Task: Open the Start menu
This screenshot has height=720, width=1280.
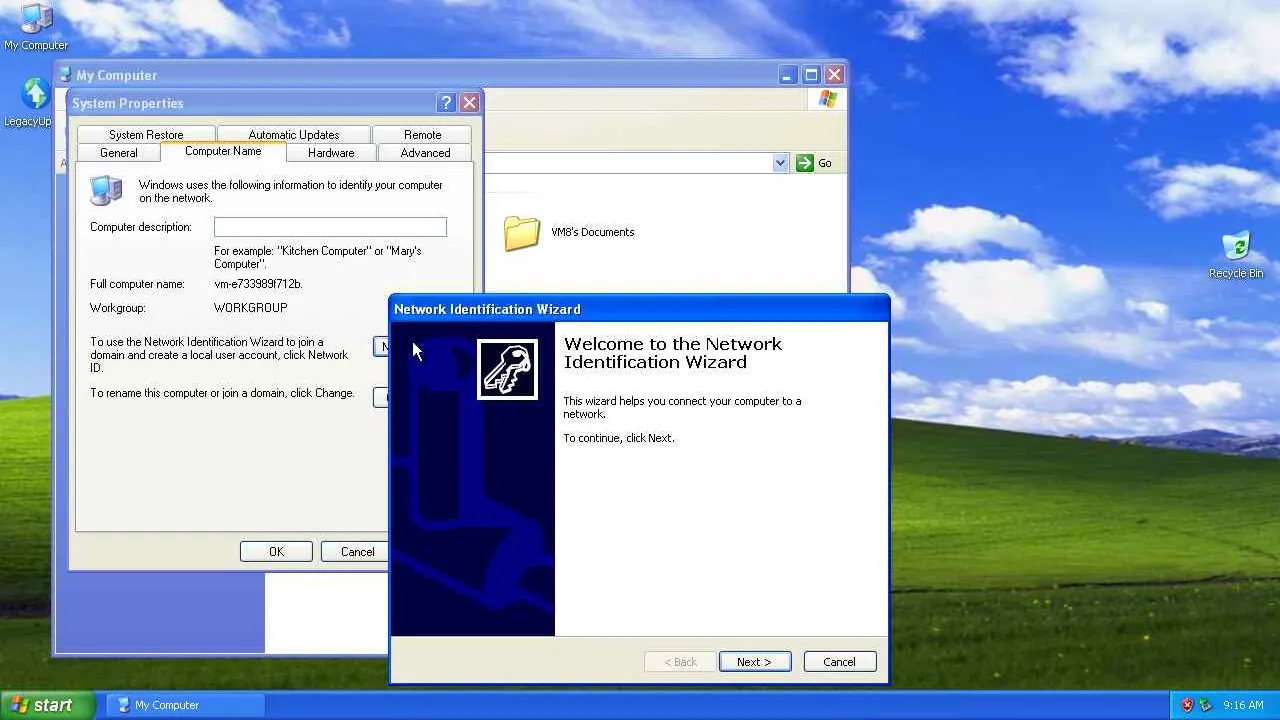Action: click(x=47, y=705)
